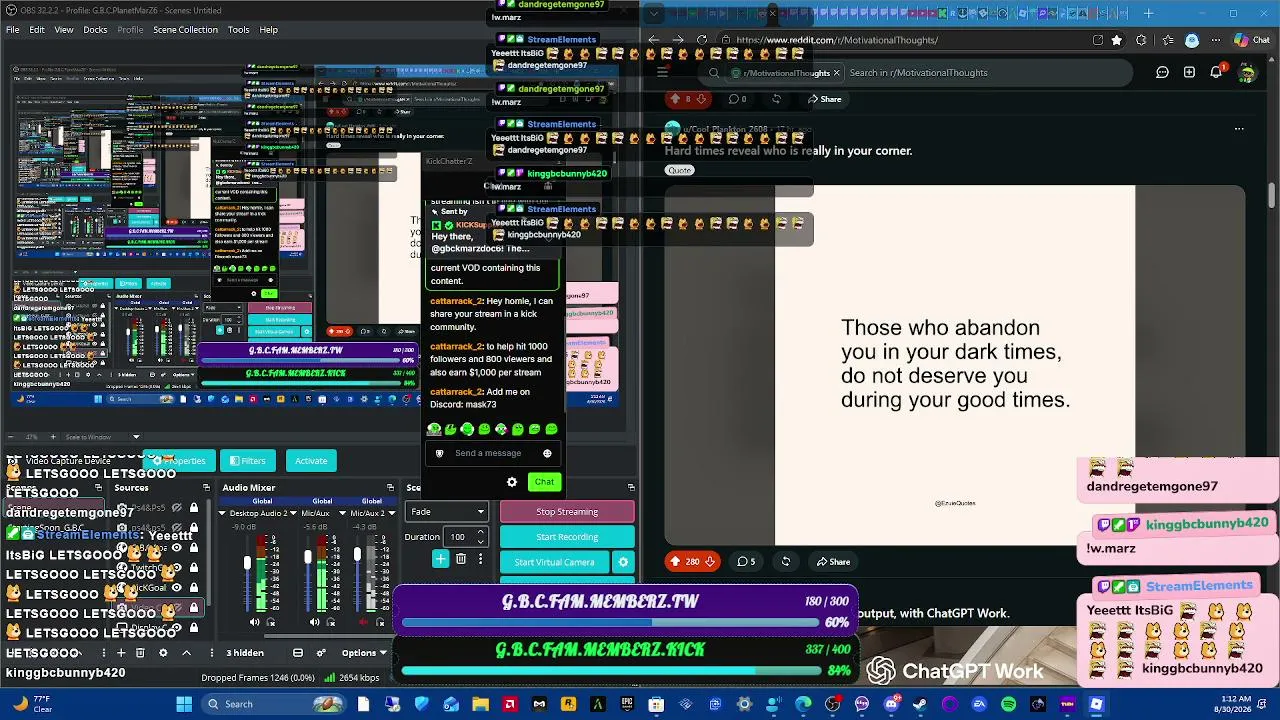This screenshot has width=1280, height=720.
Task: Open the Help menu in OBS
Action: [269, 30]
